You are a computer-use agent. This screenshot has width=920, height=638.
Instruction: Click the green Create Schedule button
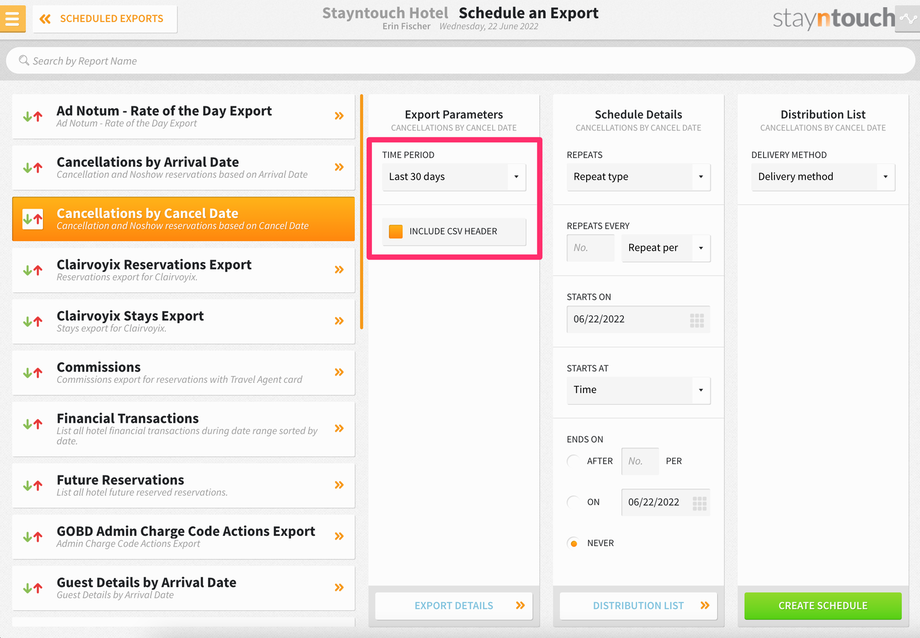tap(823, 606)
